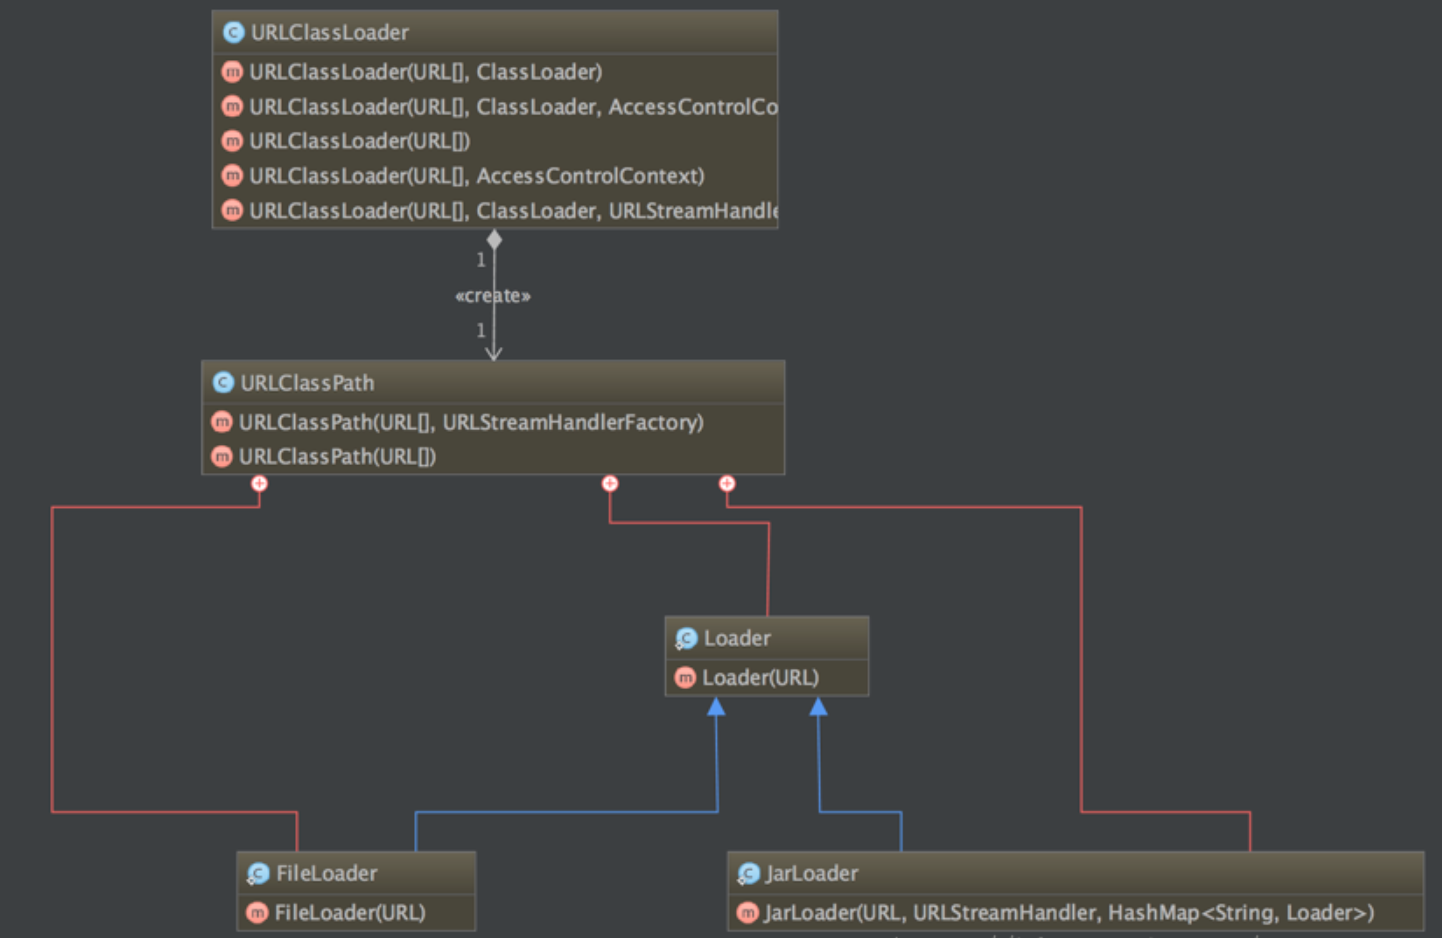Select constructor URLClassLoader(URL[], ClassLoader)

coord(426,72)
